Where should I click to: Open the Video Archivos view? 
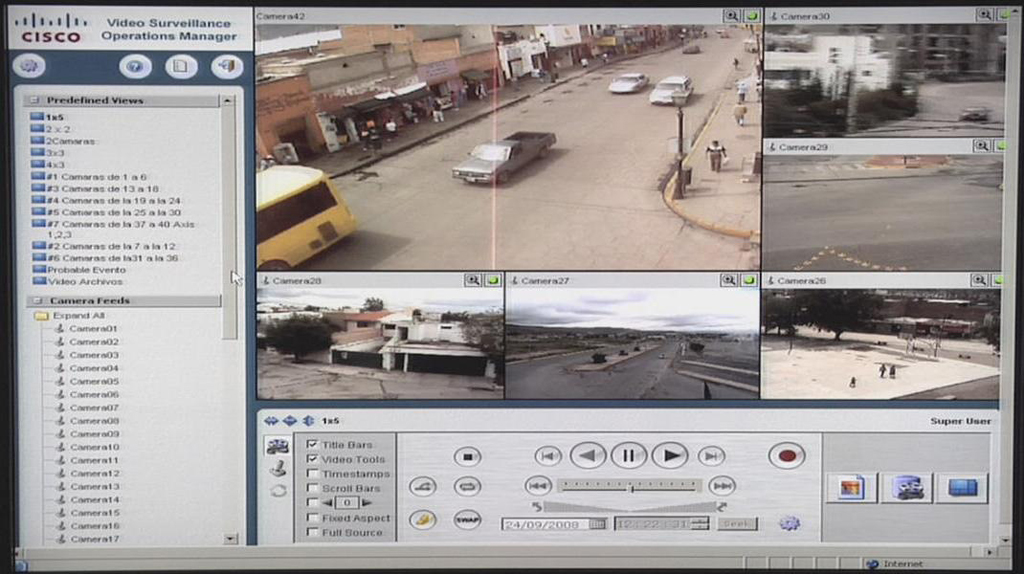[x=84, y=282]
